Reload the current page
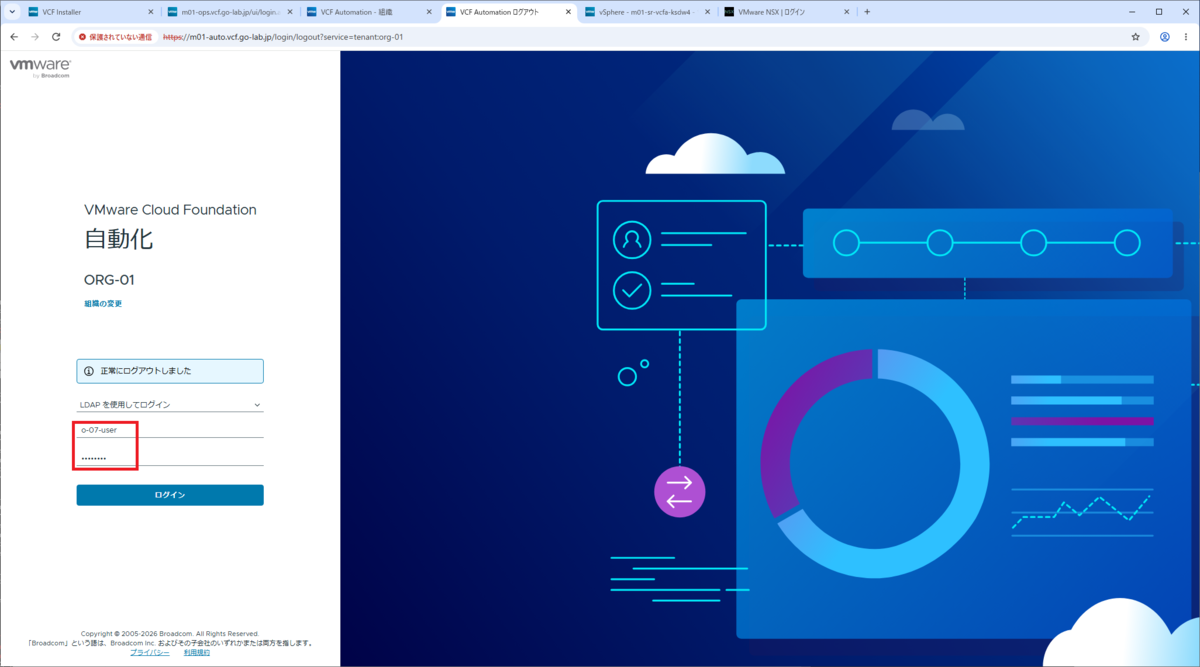 pyautogui.click(x=56, y=36)
